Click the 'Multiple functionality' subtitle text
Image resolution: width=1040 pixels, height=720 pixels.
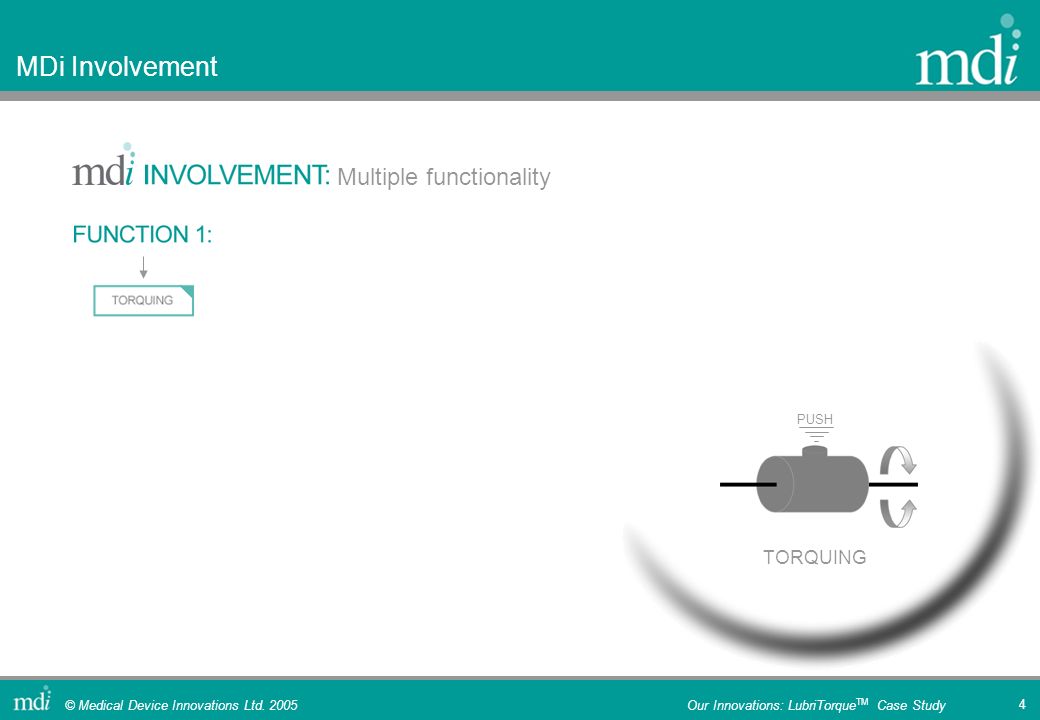444,177
